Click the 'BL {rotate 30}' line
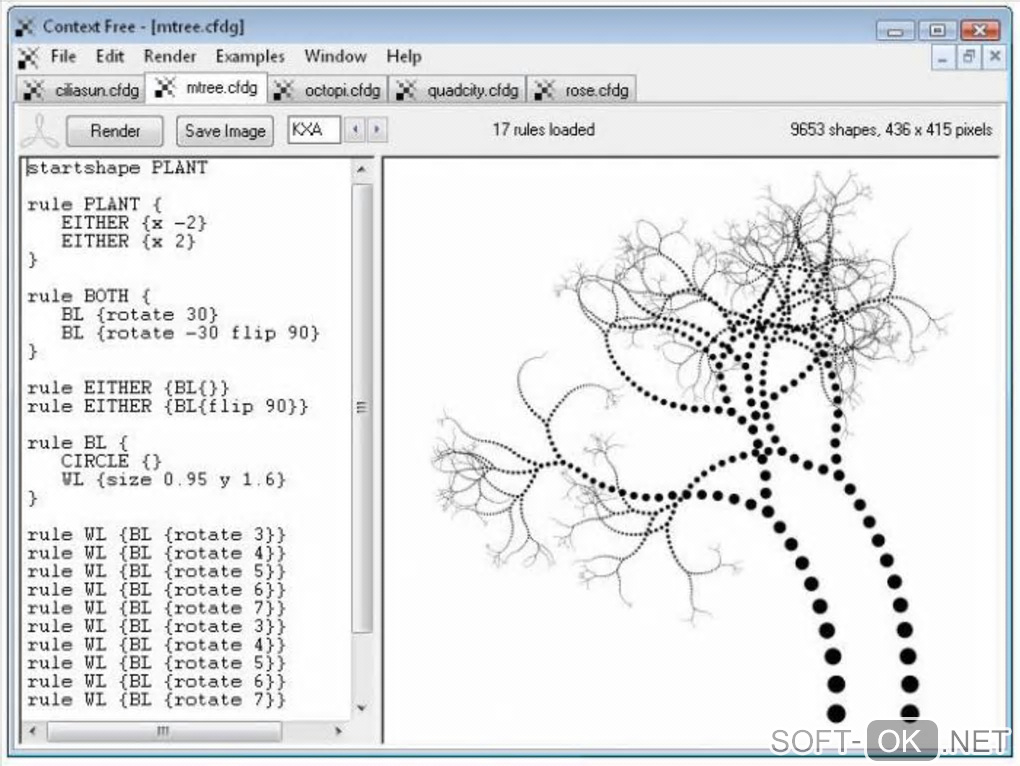The height and width of the screenshot is (766, 1020). point(139,315)
